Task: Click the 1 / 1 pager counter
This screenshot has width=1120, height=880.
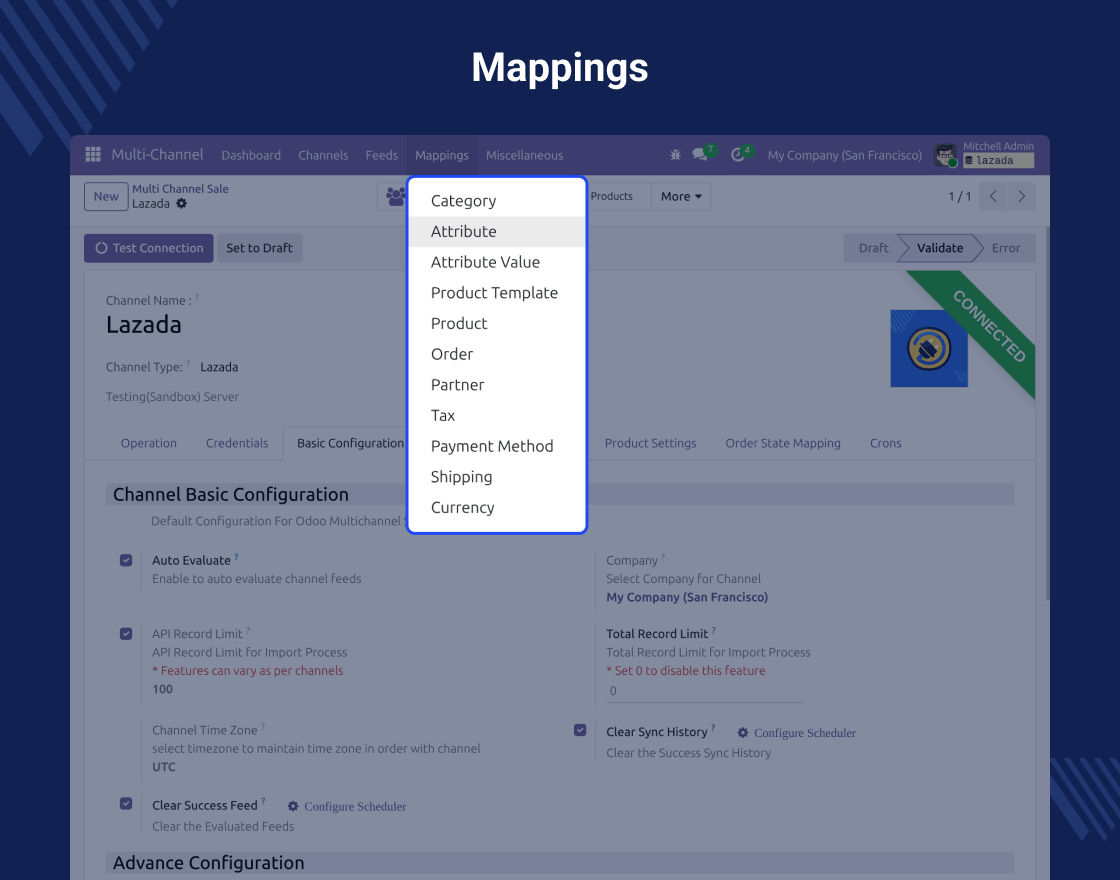Action: pyautogui.click(x=959, y=196)
